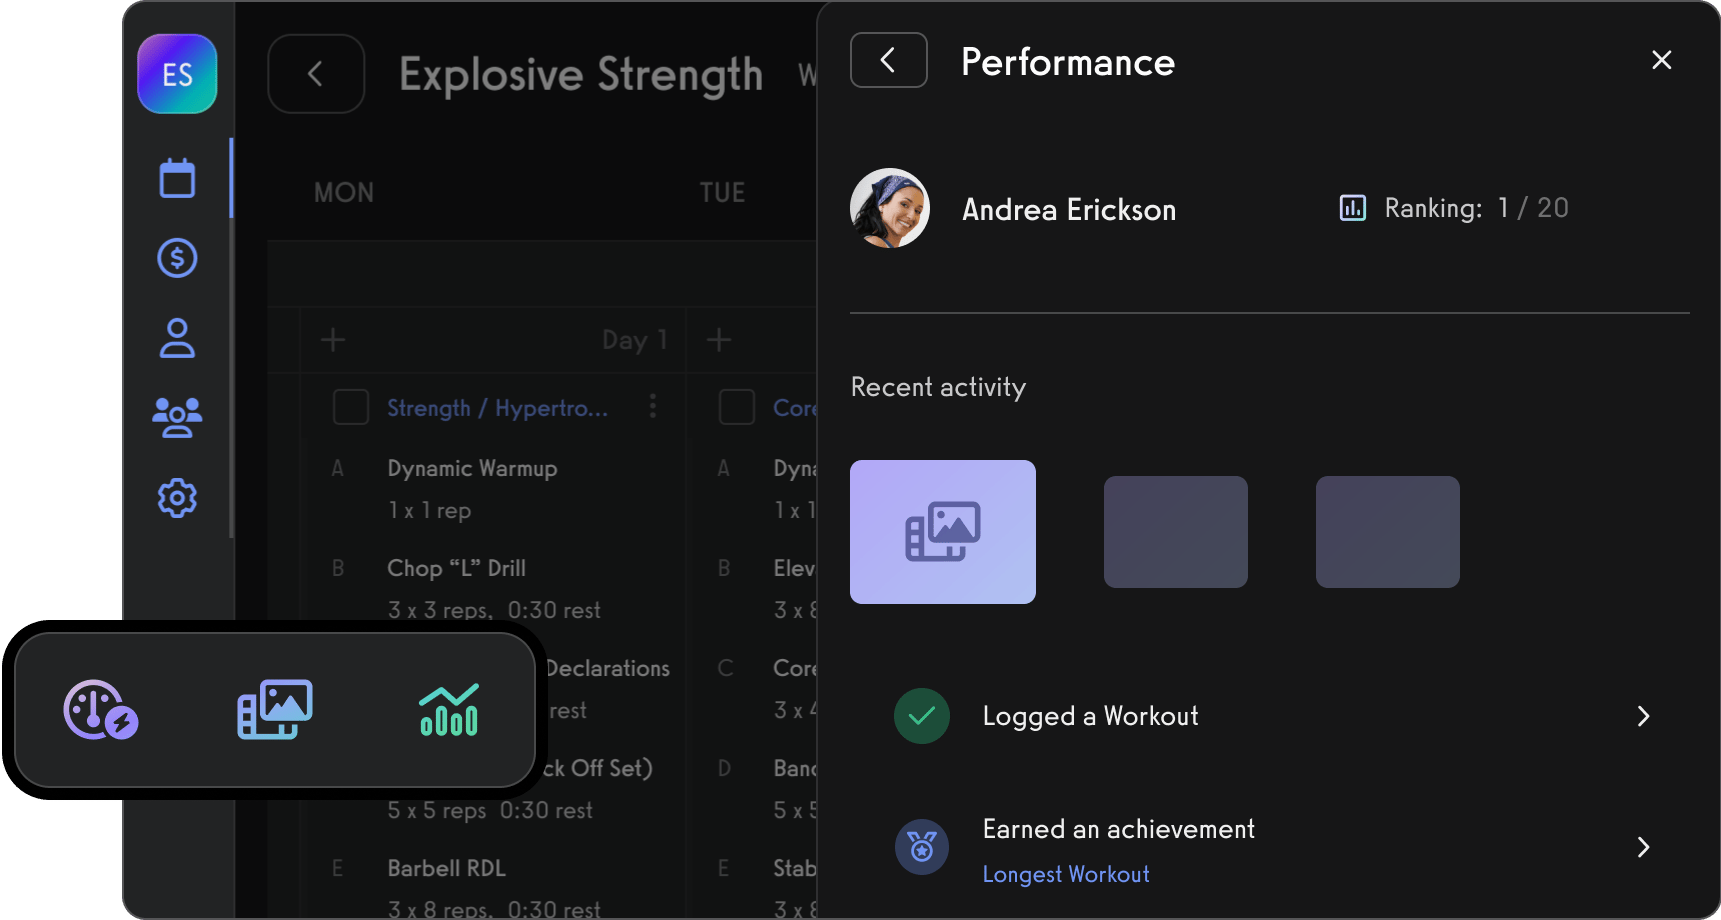
Task: Click the plus button above Day 1
Action: 333,340
